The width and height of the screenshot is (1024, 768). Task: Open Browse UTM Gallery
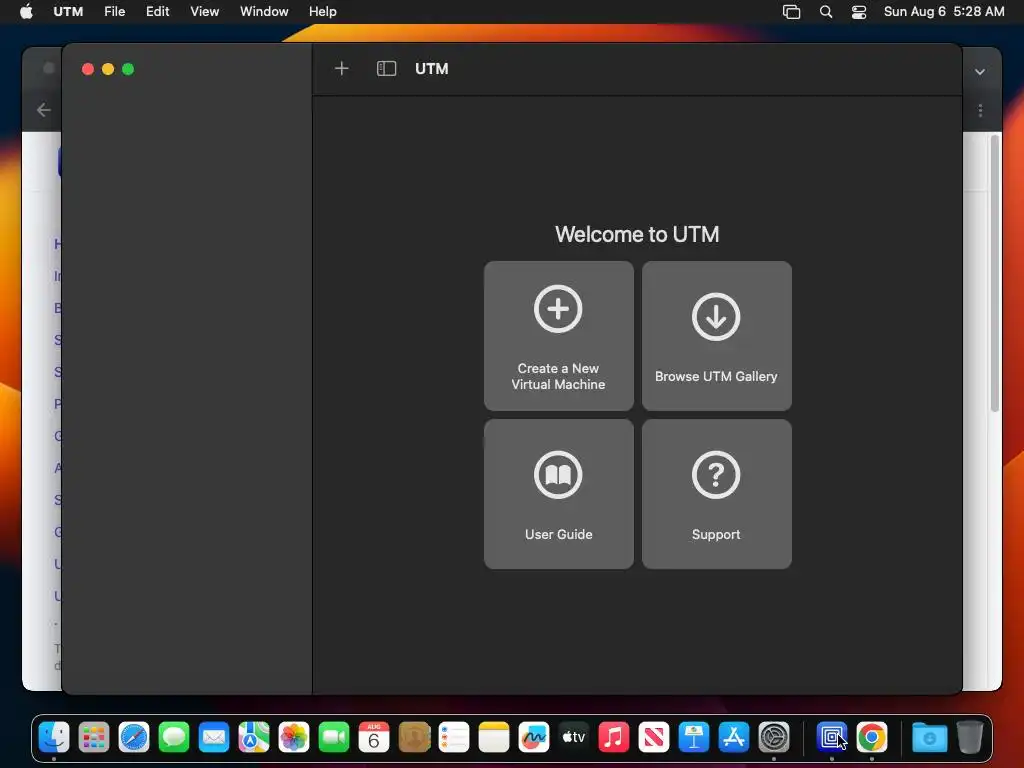716,336
